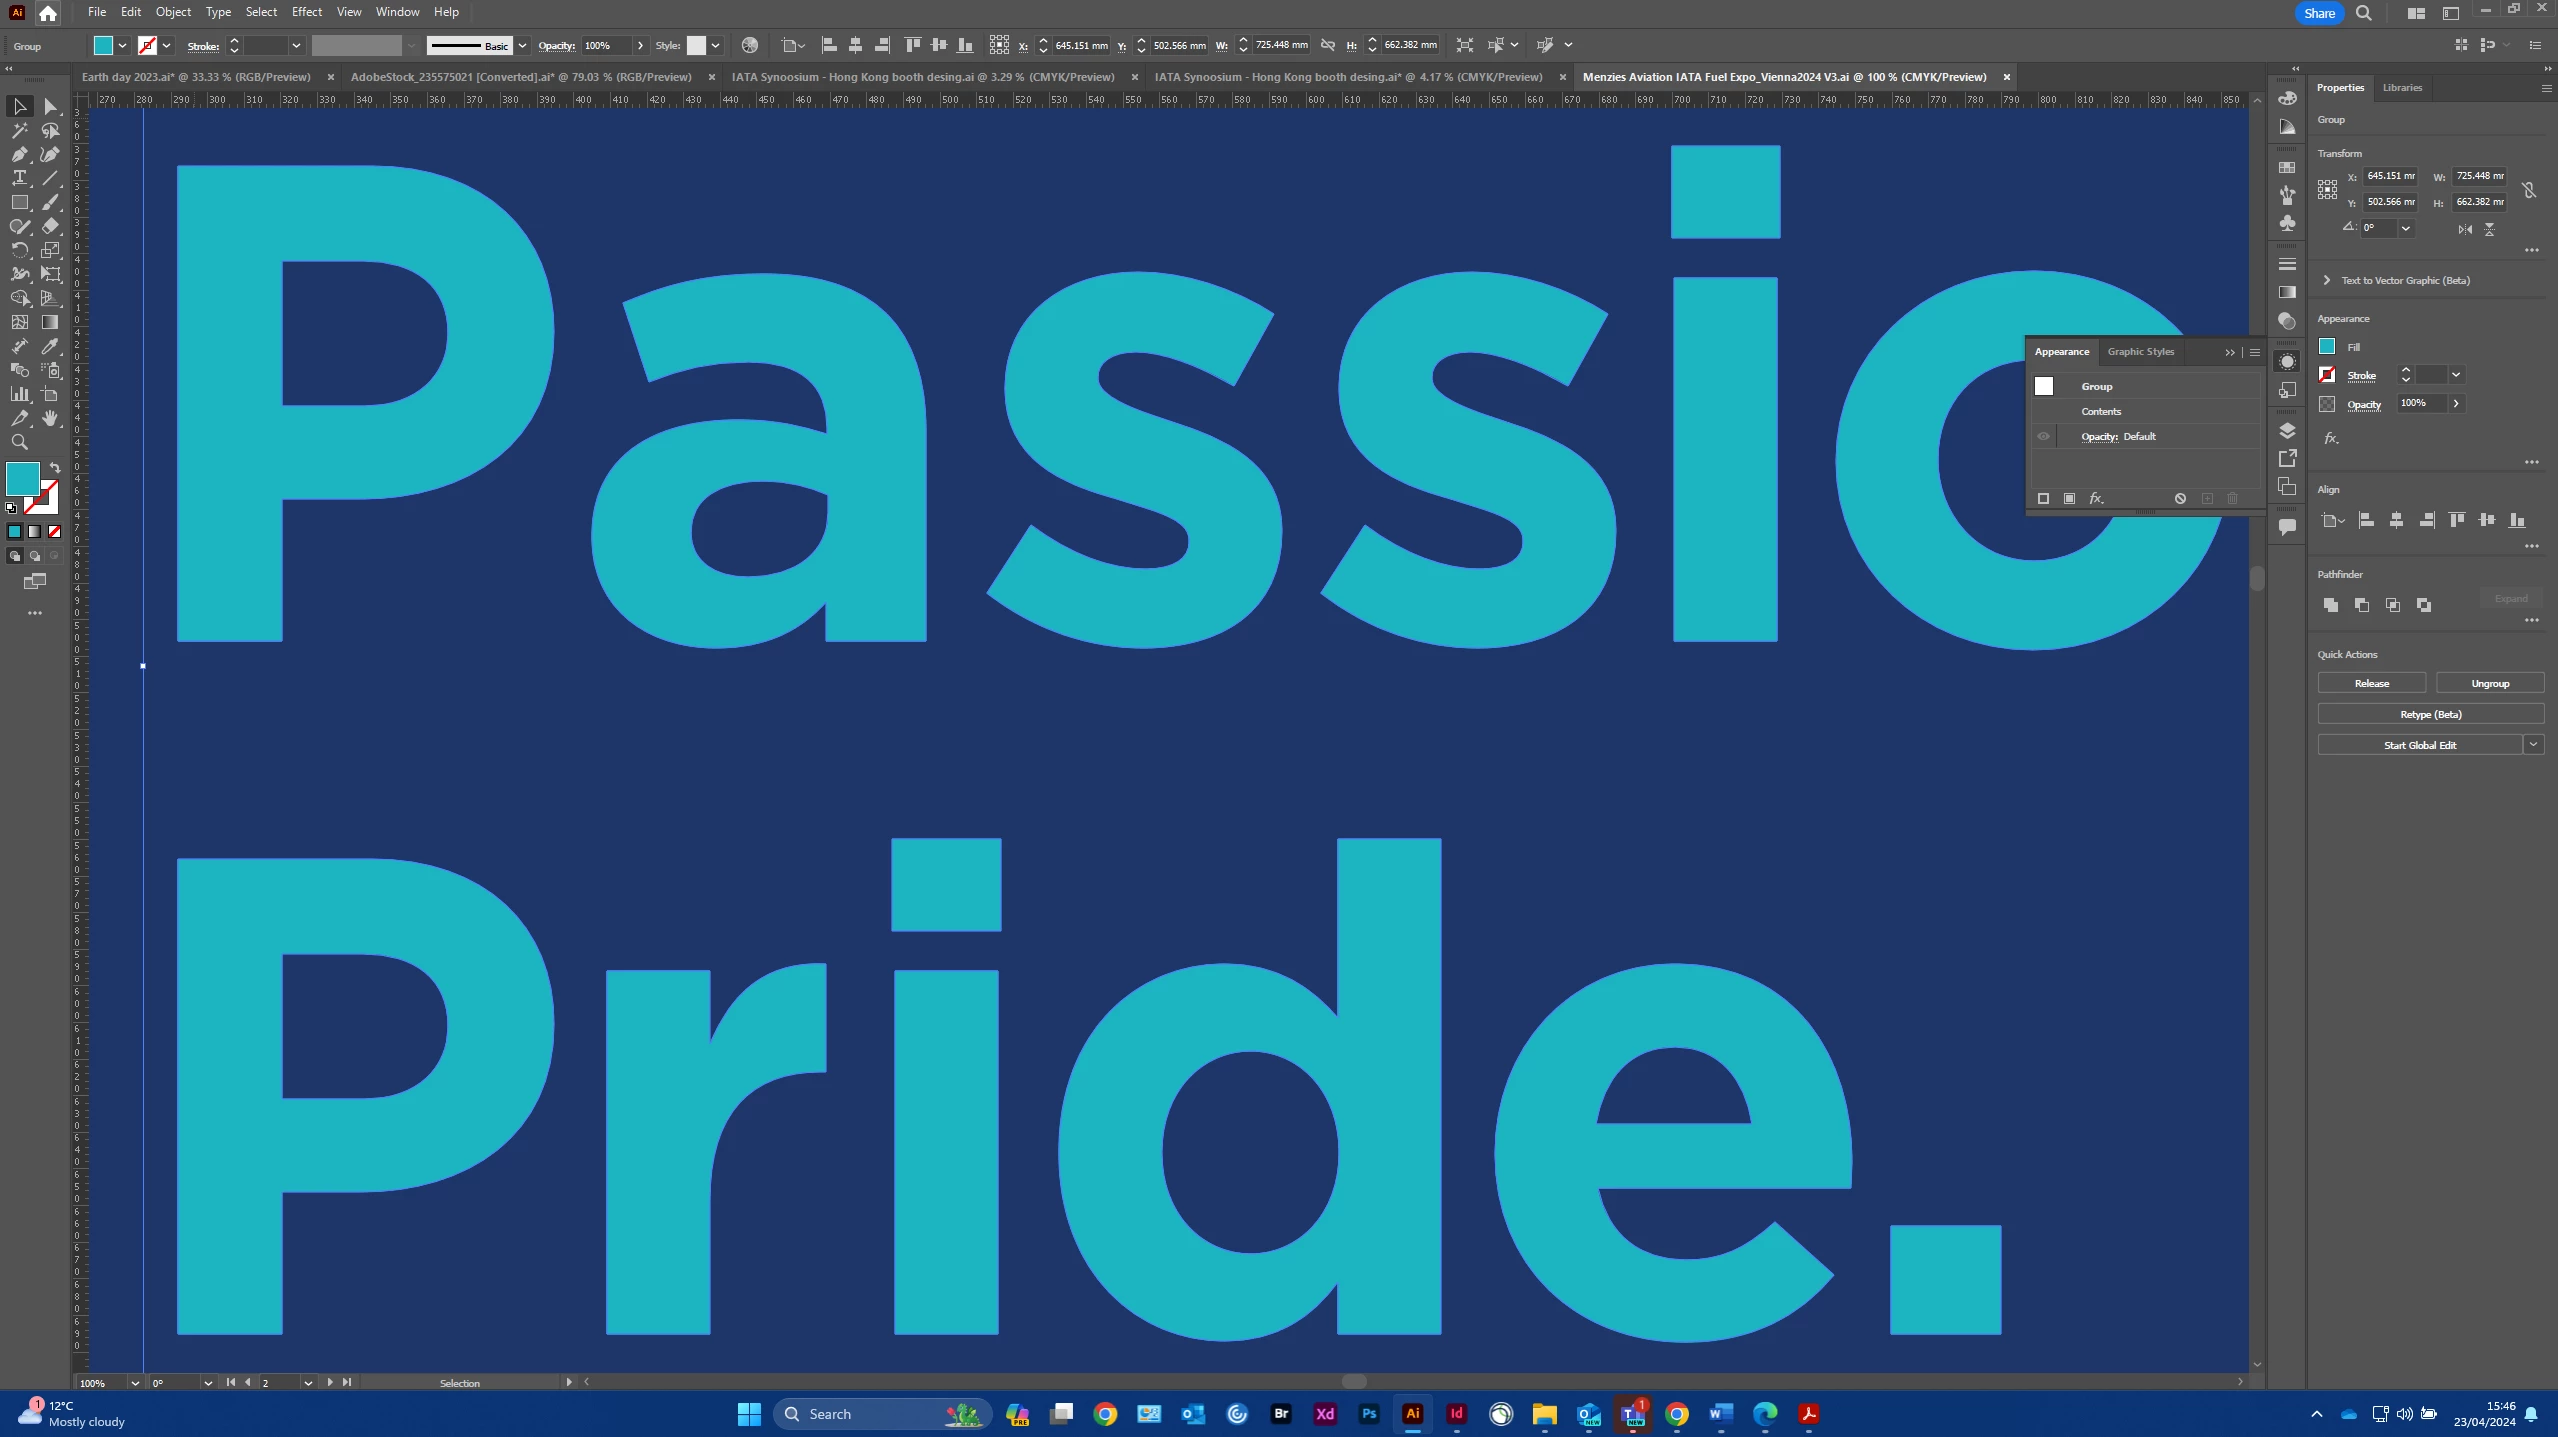This screenshot has width=2558, height=1437.
Task: Toggle Opacity row visibility eye in Appearance
Action: (x=2044, y=436)
